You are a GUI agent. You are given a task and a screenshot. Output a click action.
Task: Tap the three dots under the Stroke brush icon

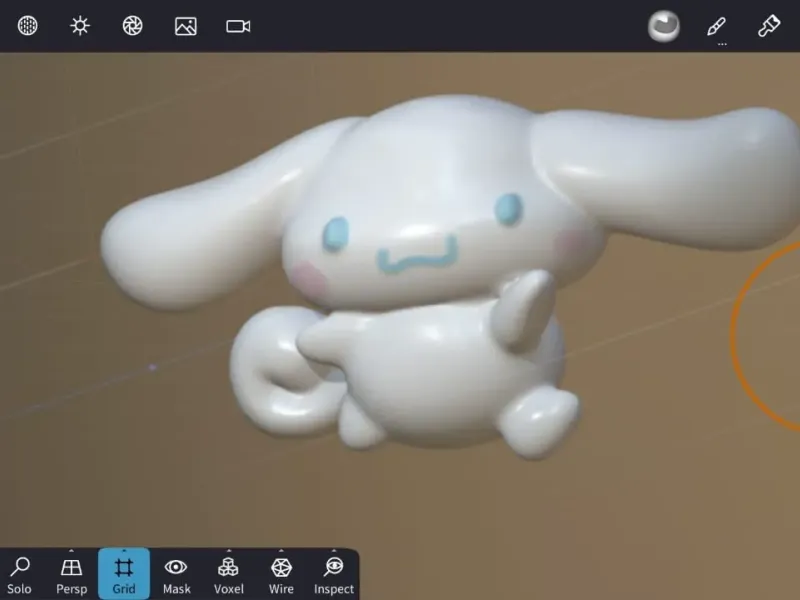click(x=722, y=44)
